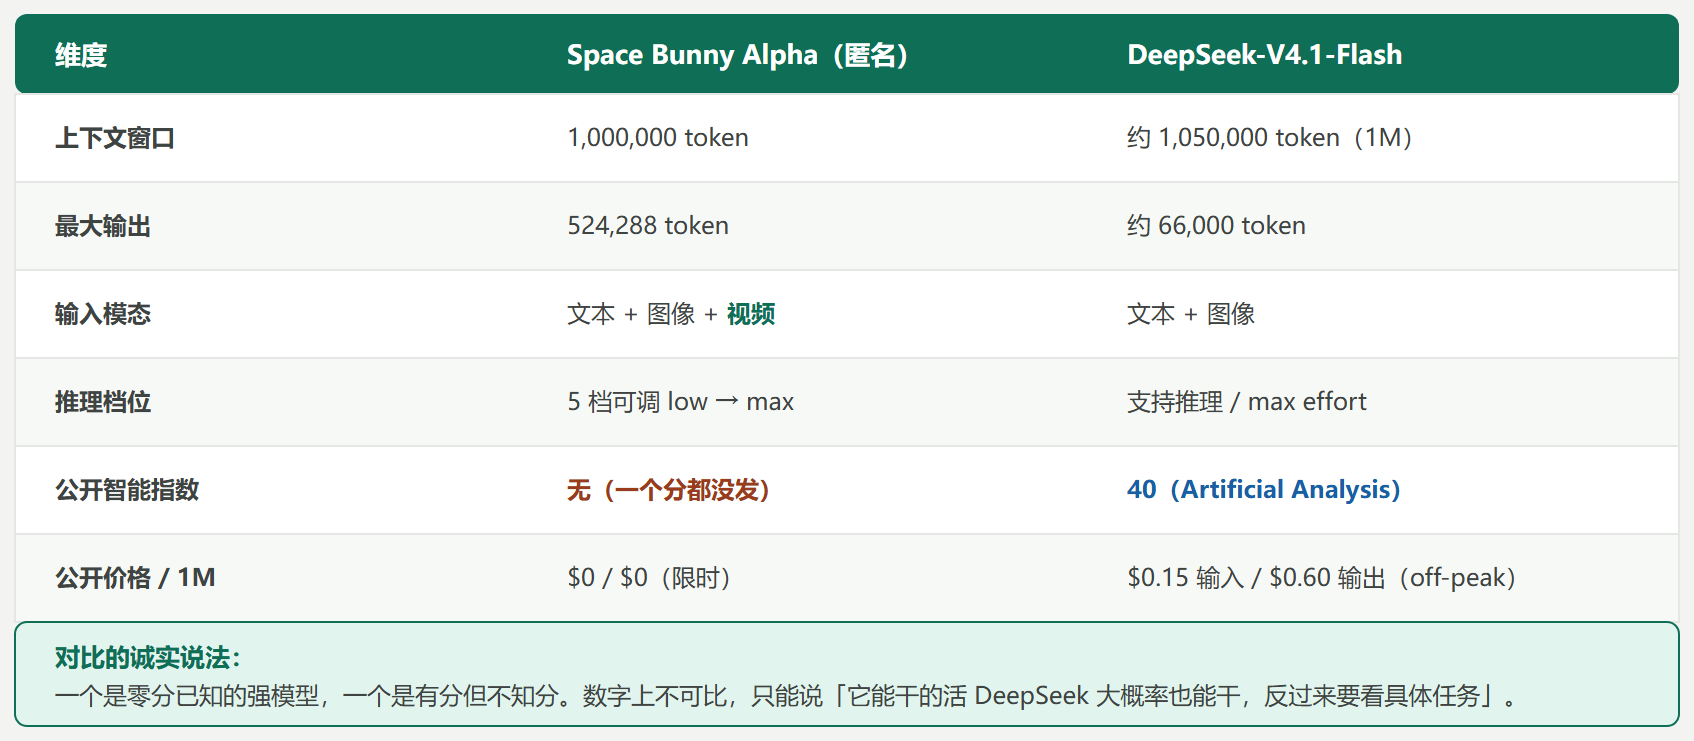Image resolution: width=1694 pixels, height=741 pixels.
Task: Click the DeepSeek-V4.1-Flash column header
Action: [x=1264, y=55]
